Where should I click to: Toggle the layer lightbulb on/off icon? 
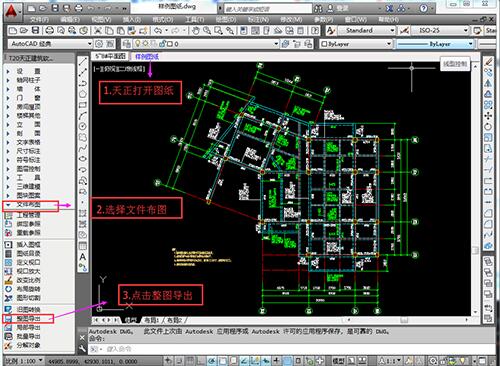tap(137, 44)
